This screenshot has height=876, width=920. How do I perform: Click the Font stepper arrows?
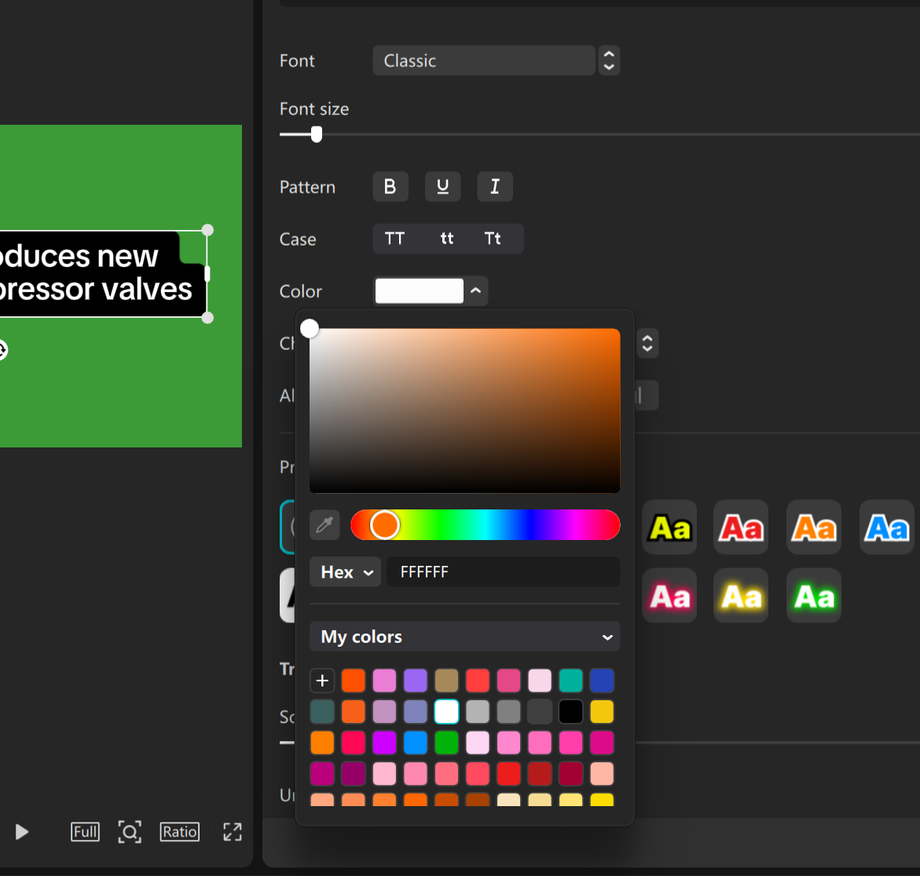tap(609, 60)
